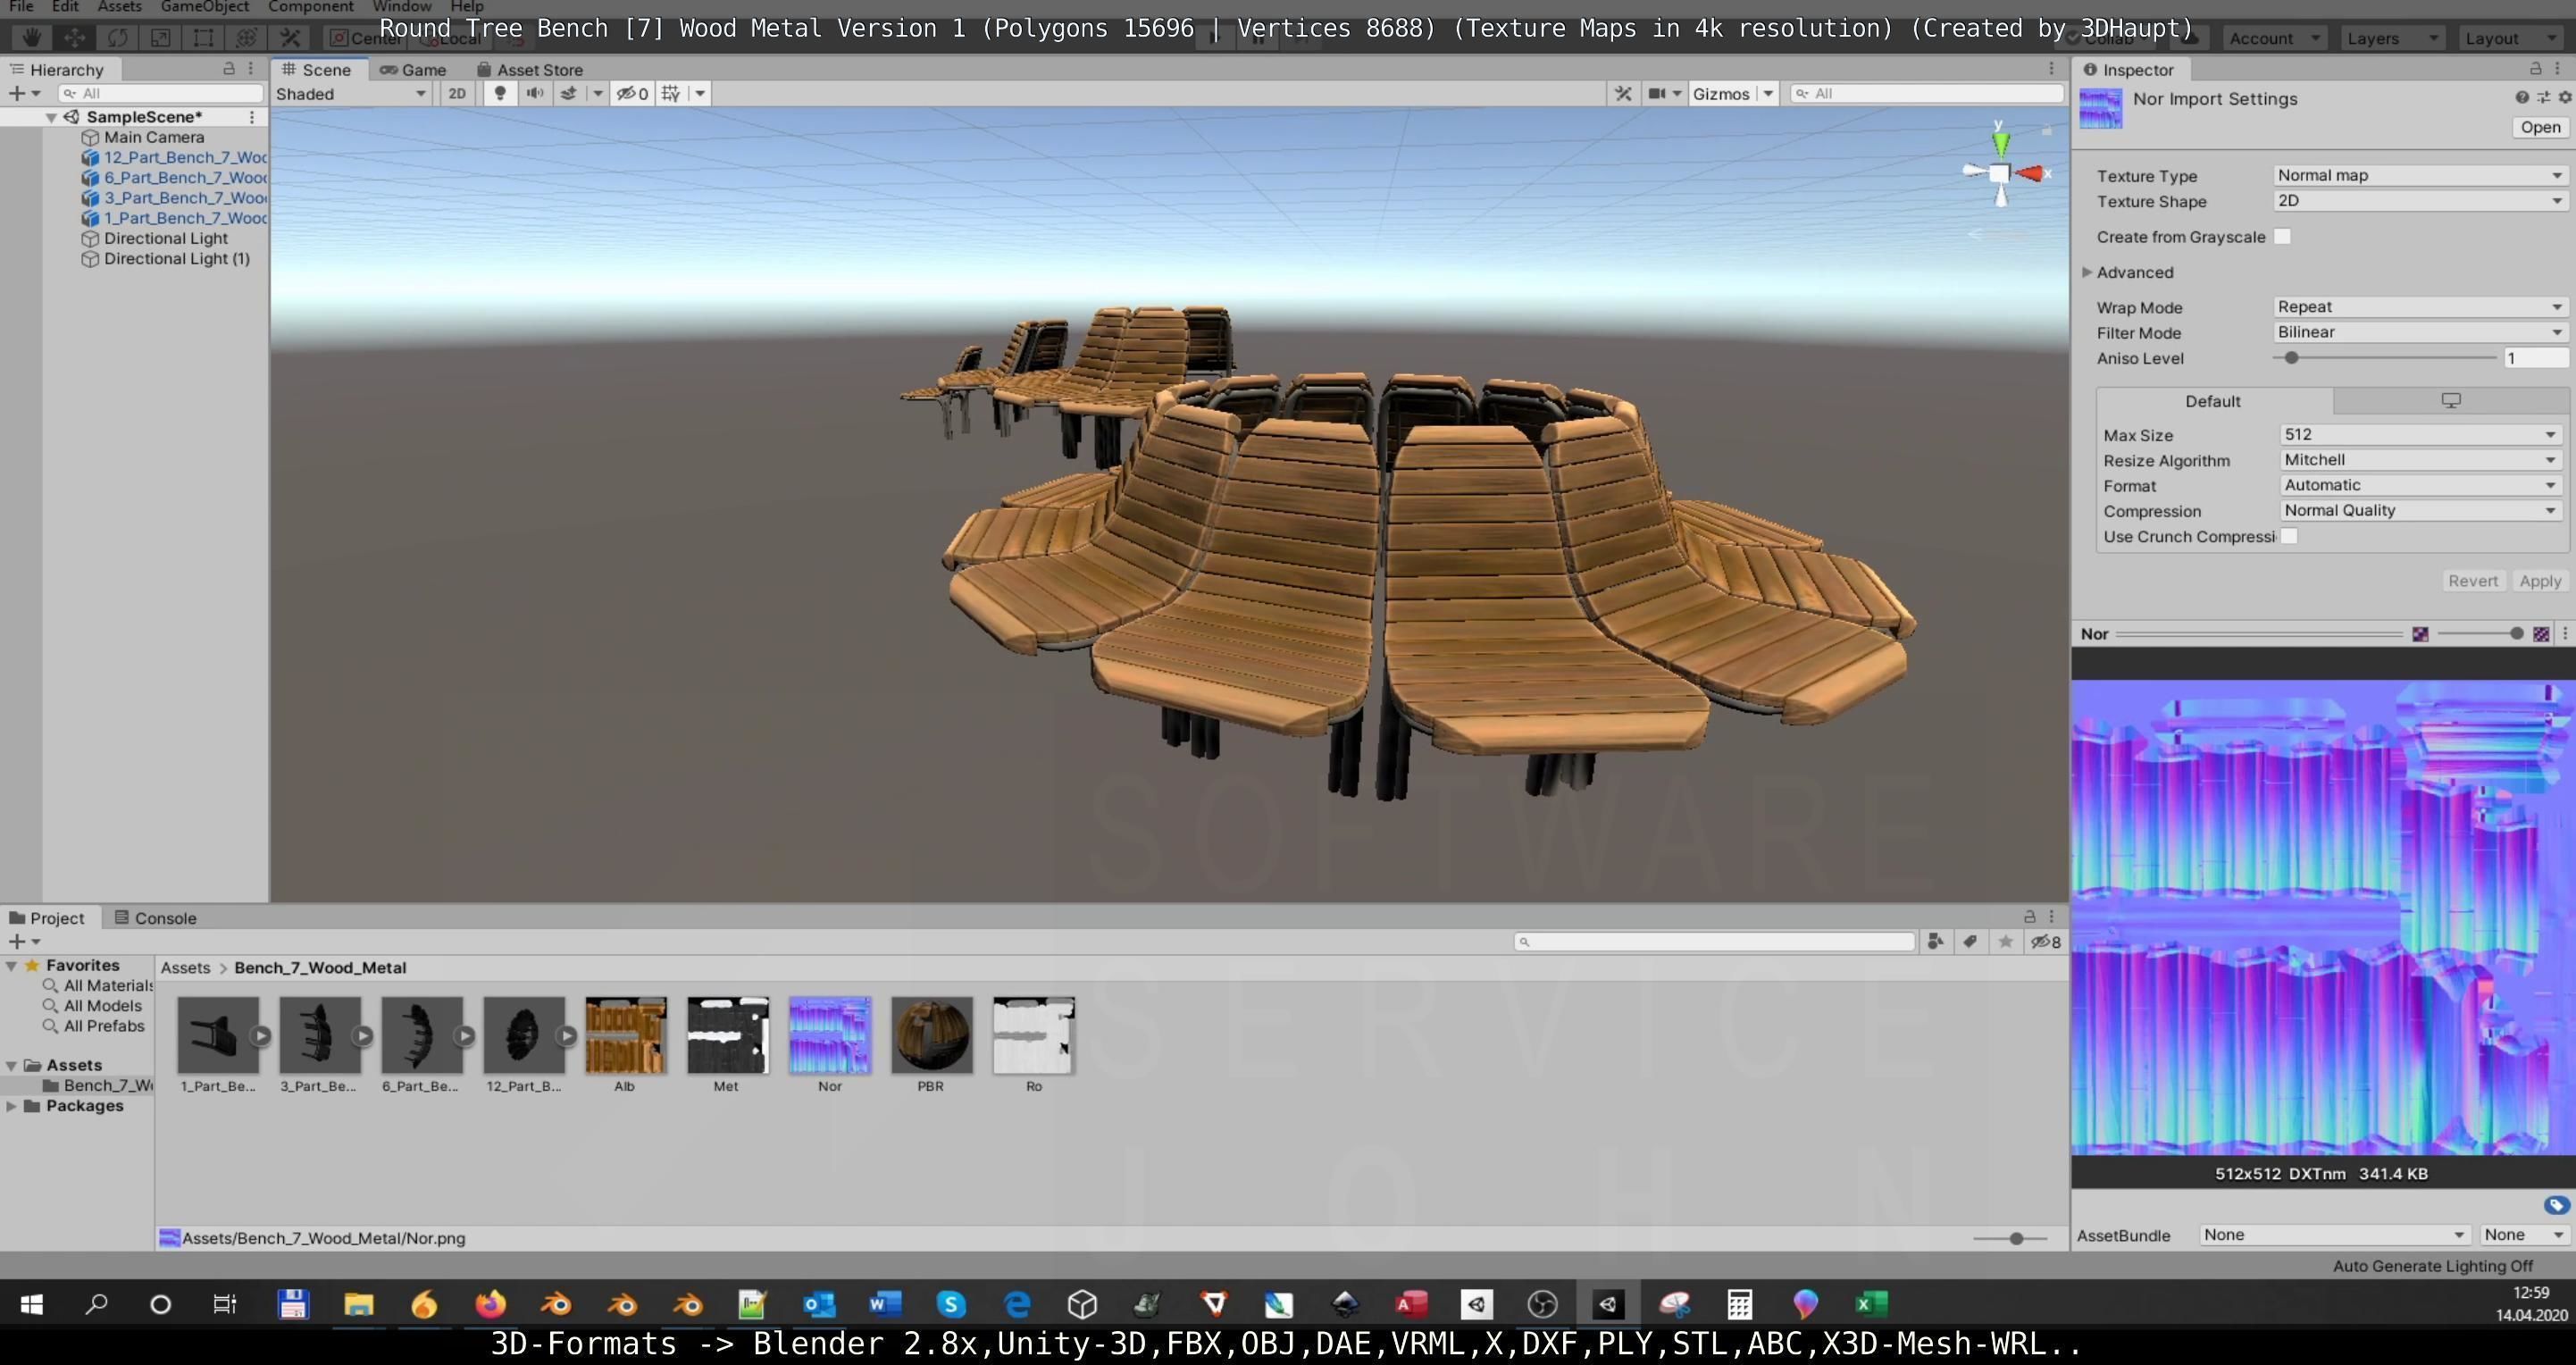2576x1365 pixels.
Task: Click the Apply button
Action: pos(2539,581)
